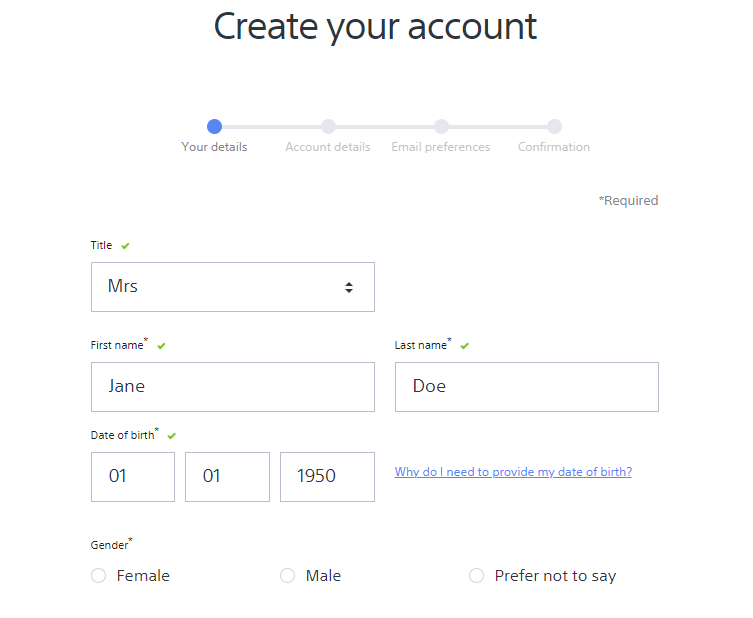Viewport: 753px width, 618px height.
Task: Go to the Account details step label
Action: click(328, 147)
